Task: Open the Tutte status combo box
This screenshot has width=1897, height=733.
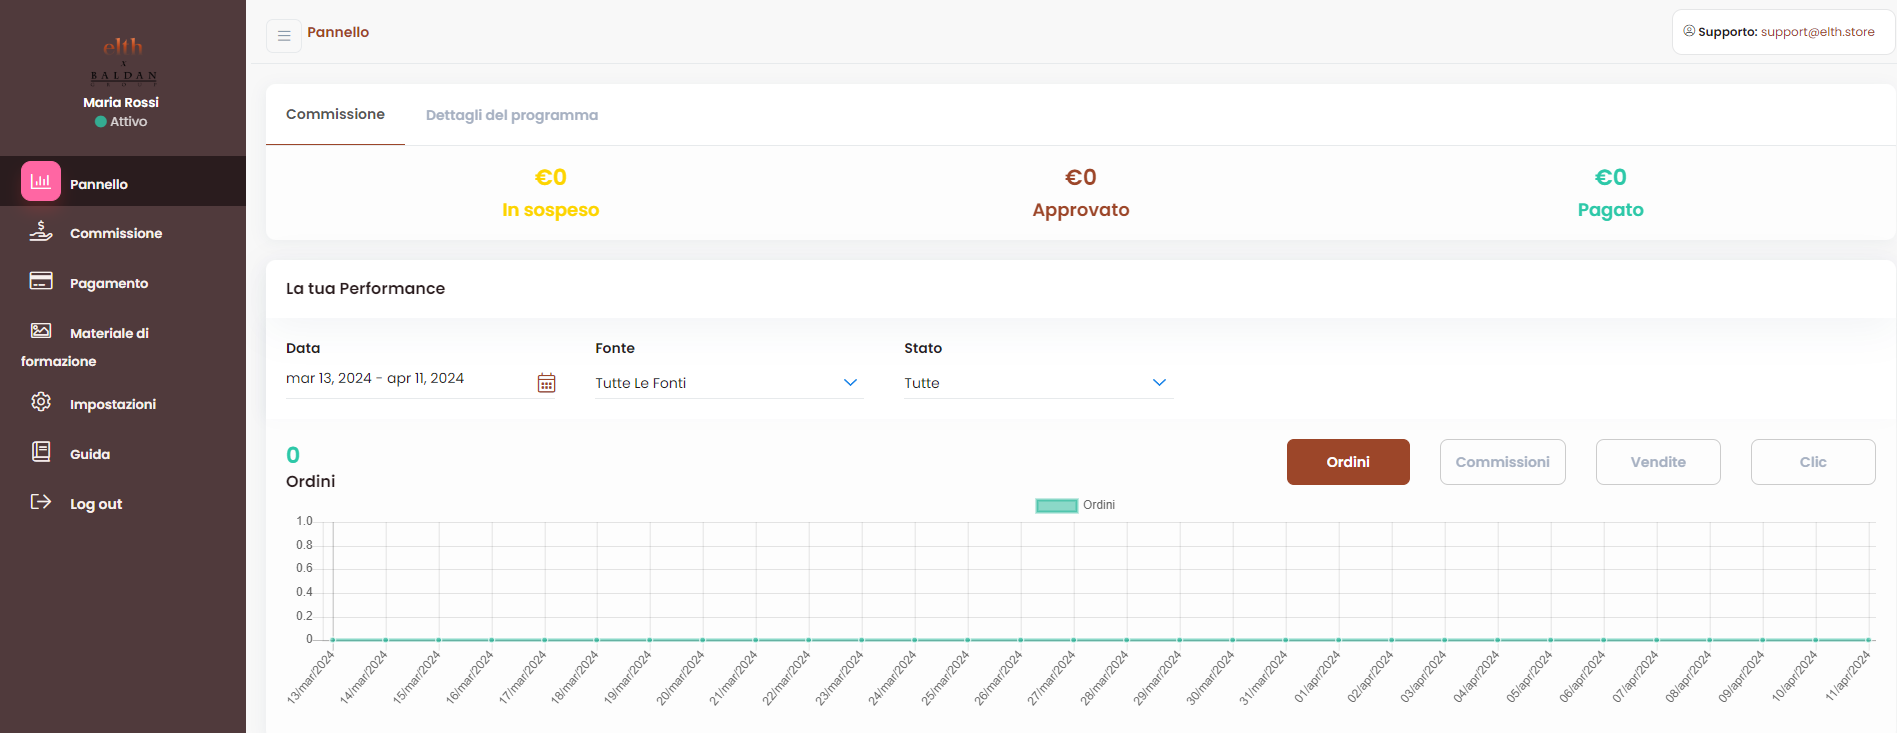Action: [1038, 383]
